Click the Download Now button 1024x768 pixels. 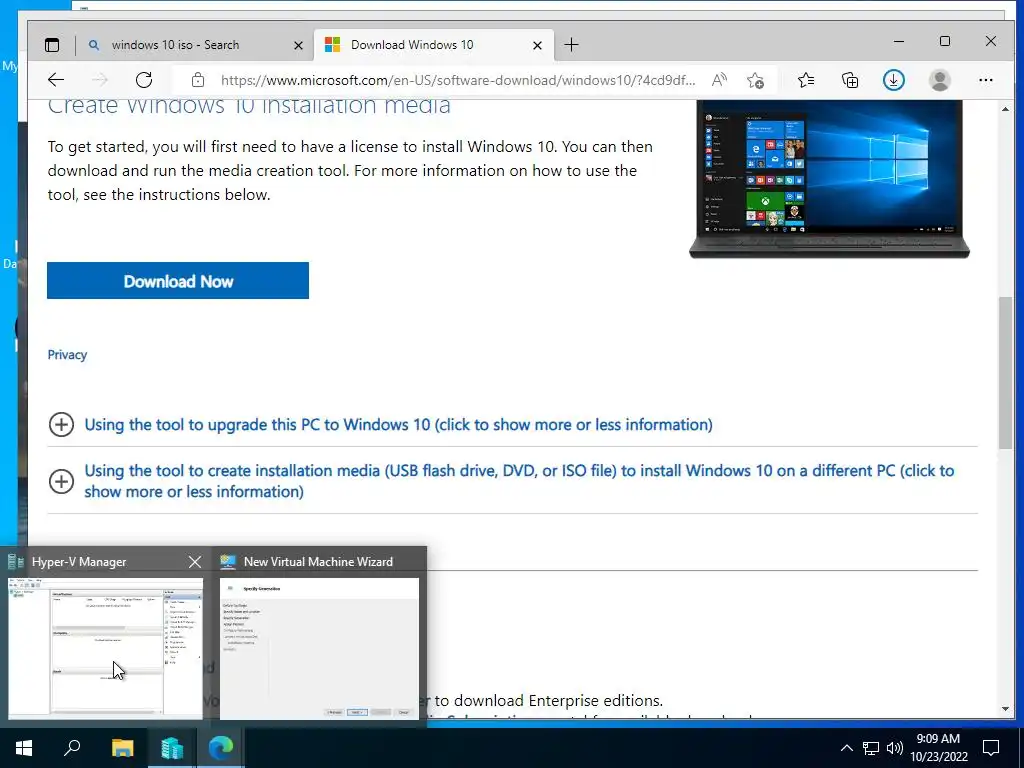(178, 281)
